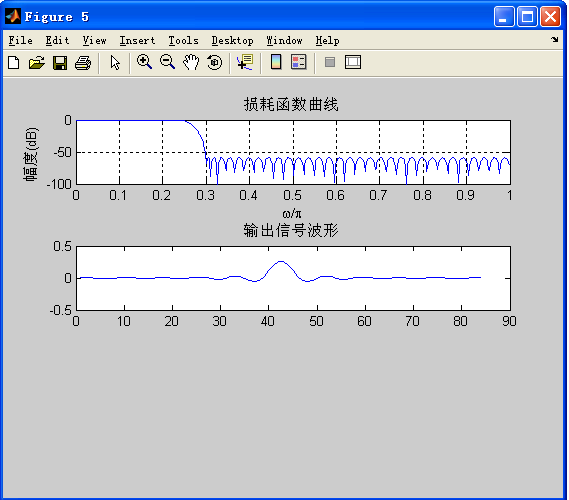
Task: Insert a colorbar via toolbar icon
Action: tap(276, 62)
